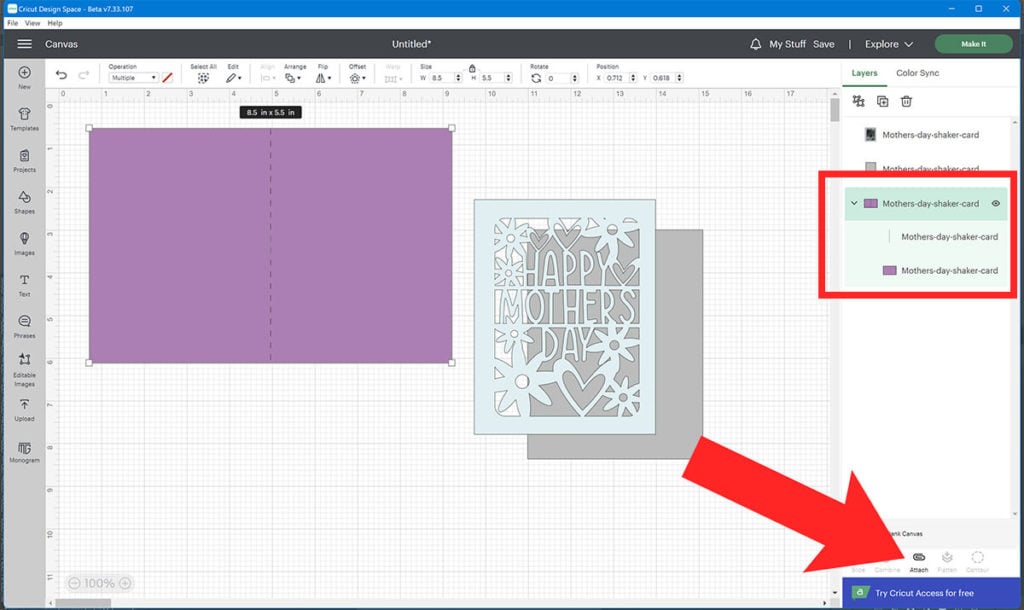Collapse the purple Mothers-day-shaker-card group
1024x610 pixels.
point(854,203)
